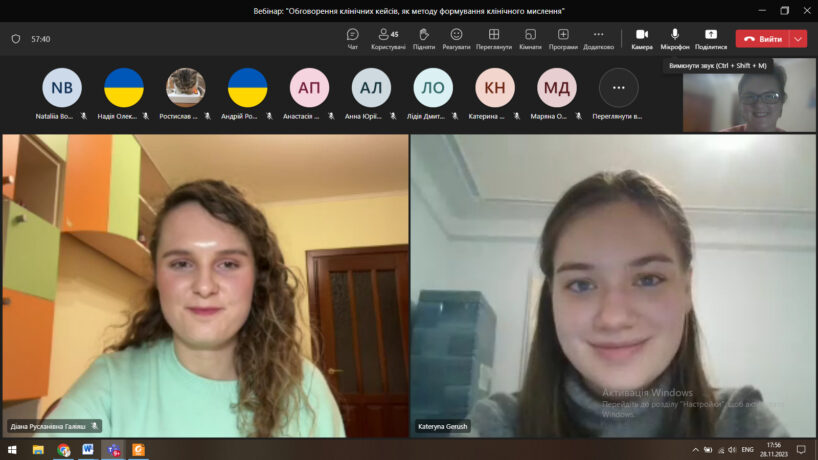
Task: Select the КН participant avatar
Action: point(494,88)
